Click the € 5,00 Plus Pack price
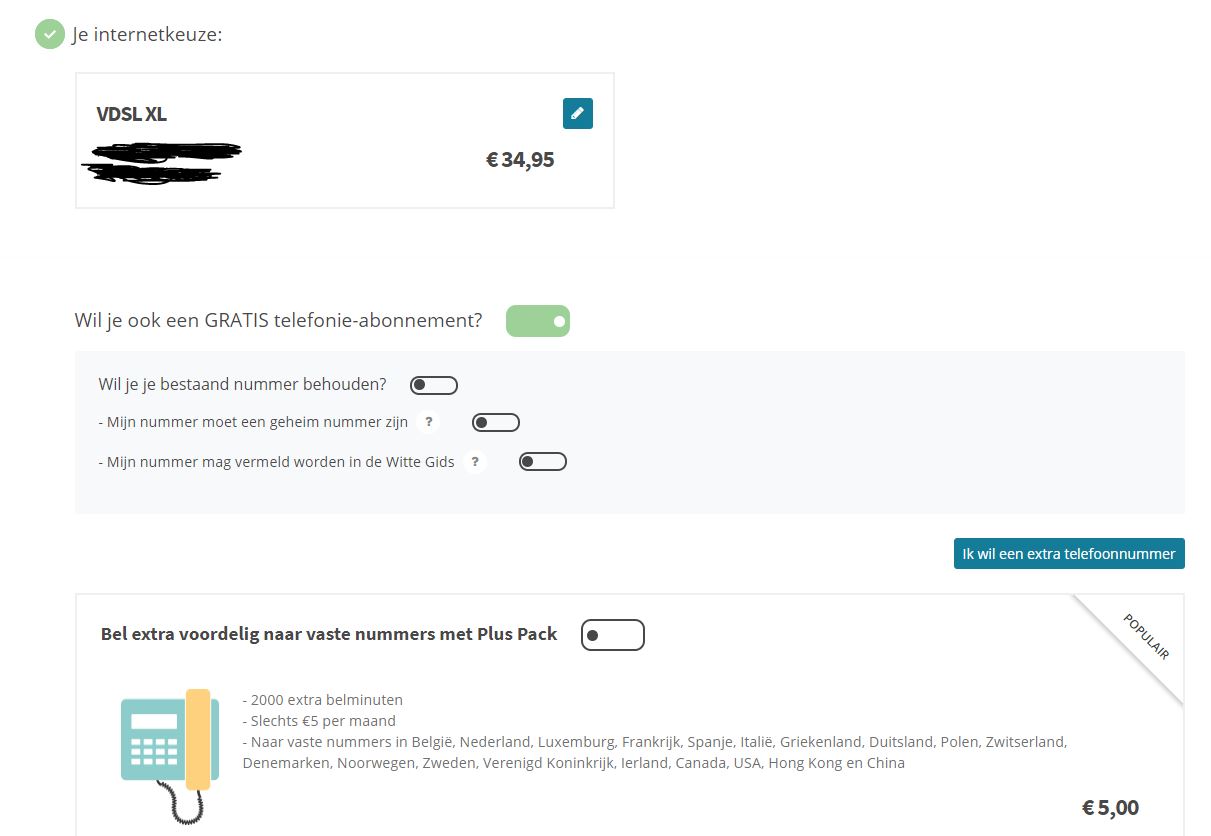 [1110, 808]
